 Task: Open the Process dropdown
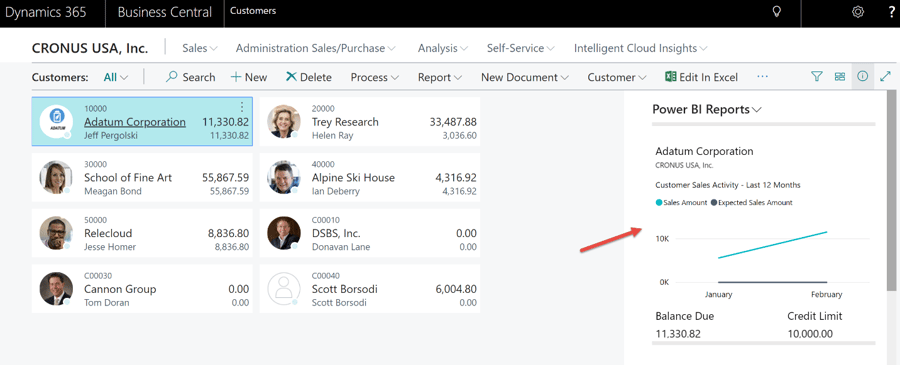tap(375, 77)
